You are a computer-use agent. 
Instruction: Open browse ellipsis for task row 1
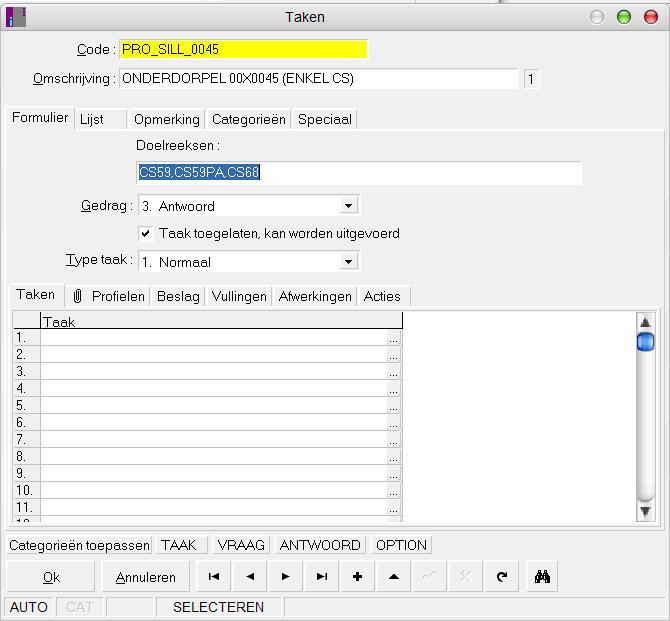(x=394, y=338)
